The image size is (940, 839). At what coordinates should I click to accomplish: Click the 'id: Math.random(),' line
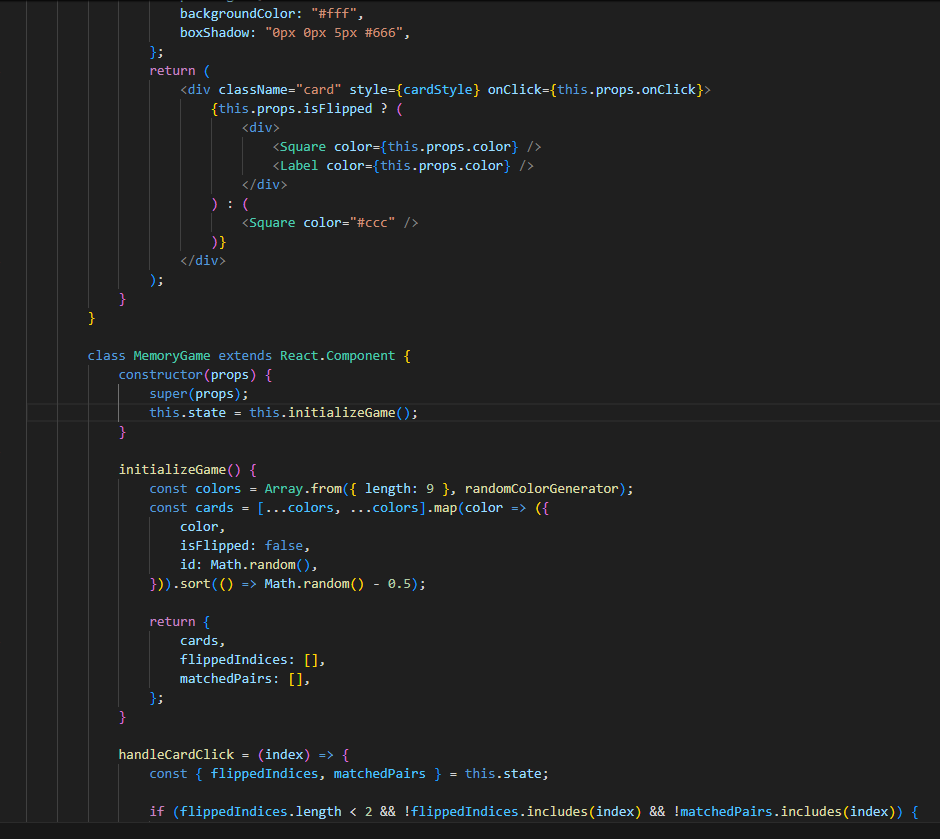[x=248, y=565]
